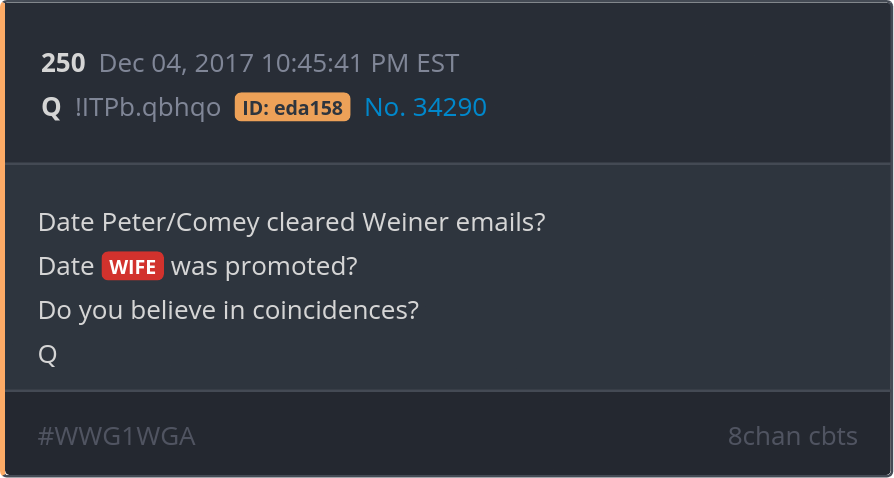The height and width of the screenshot is (478, 894).
Task: Open the No. 34290 post link
Action: click(425, 108)
